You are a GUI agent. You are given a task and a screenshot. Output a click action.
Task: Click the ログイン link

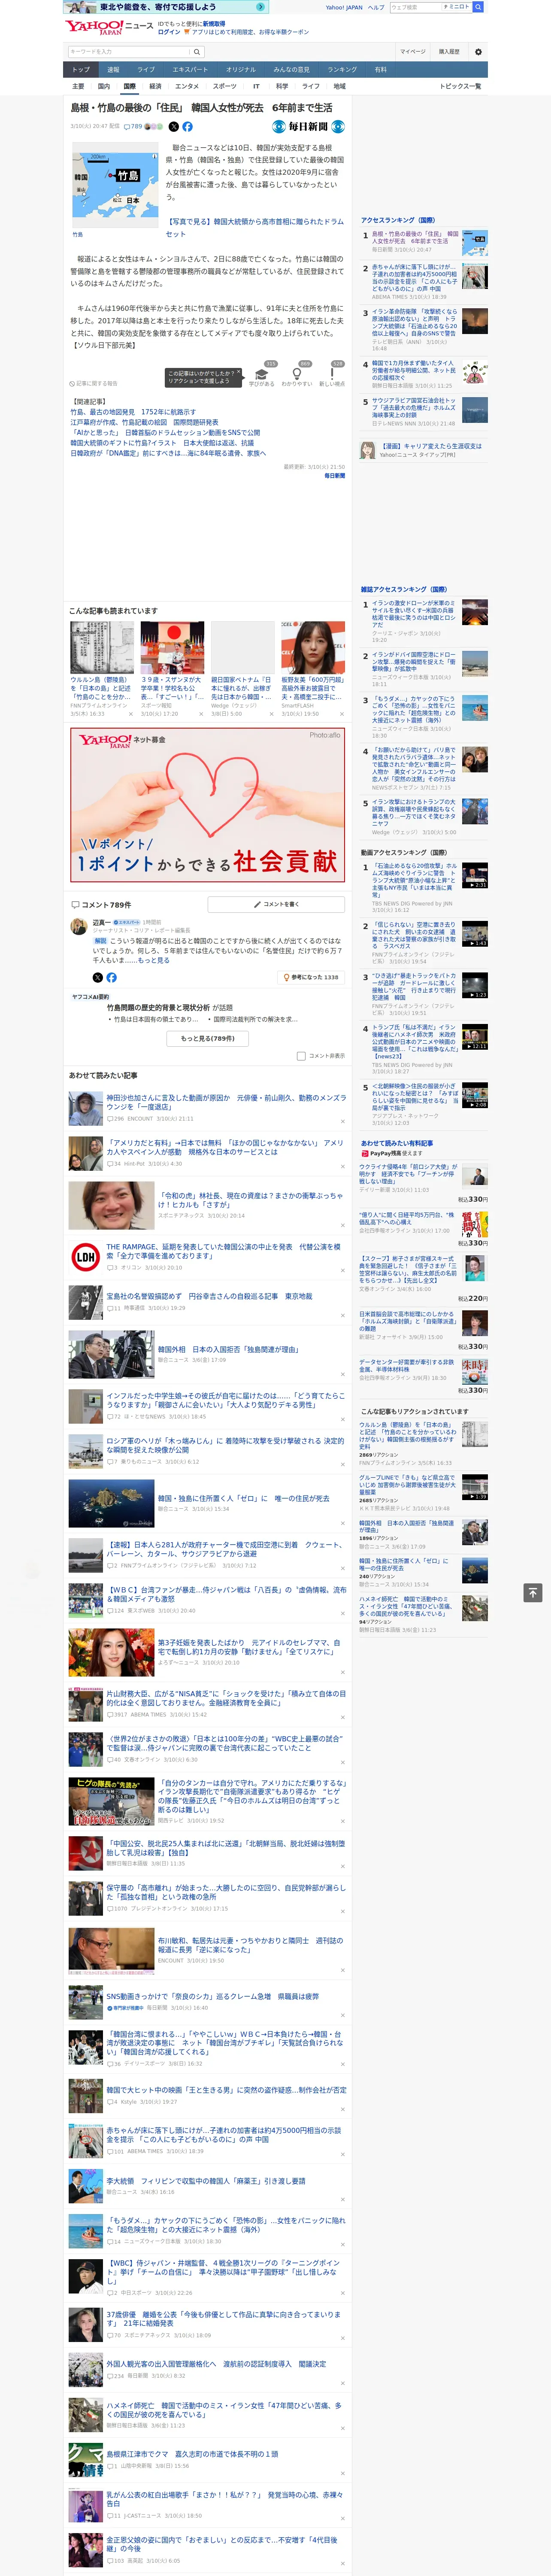(x=169, y=32)
